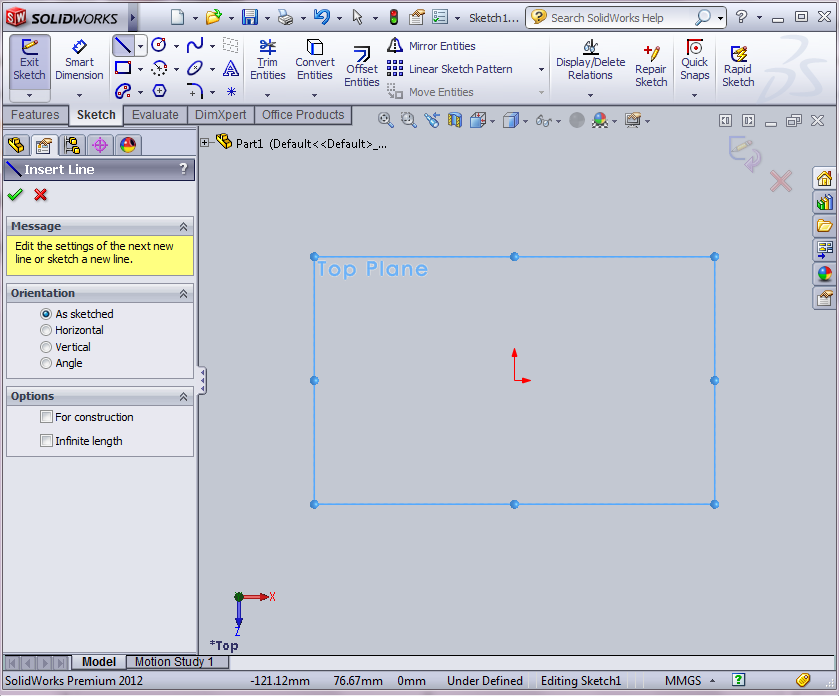This screenshot has height=696, width=839.
Task: Activate the Convert Entities tool
Action: [314, 60]
